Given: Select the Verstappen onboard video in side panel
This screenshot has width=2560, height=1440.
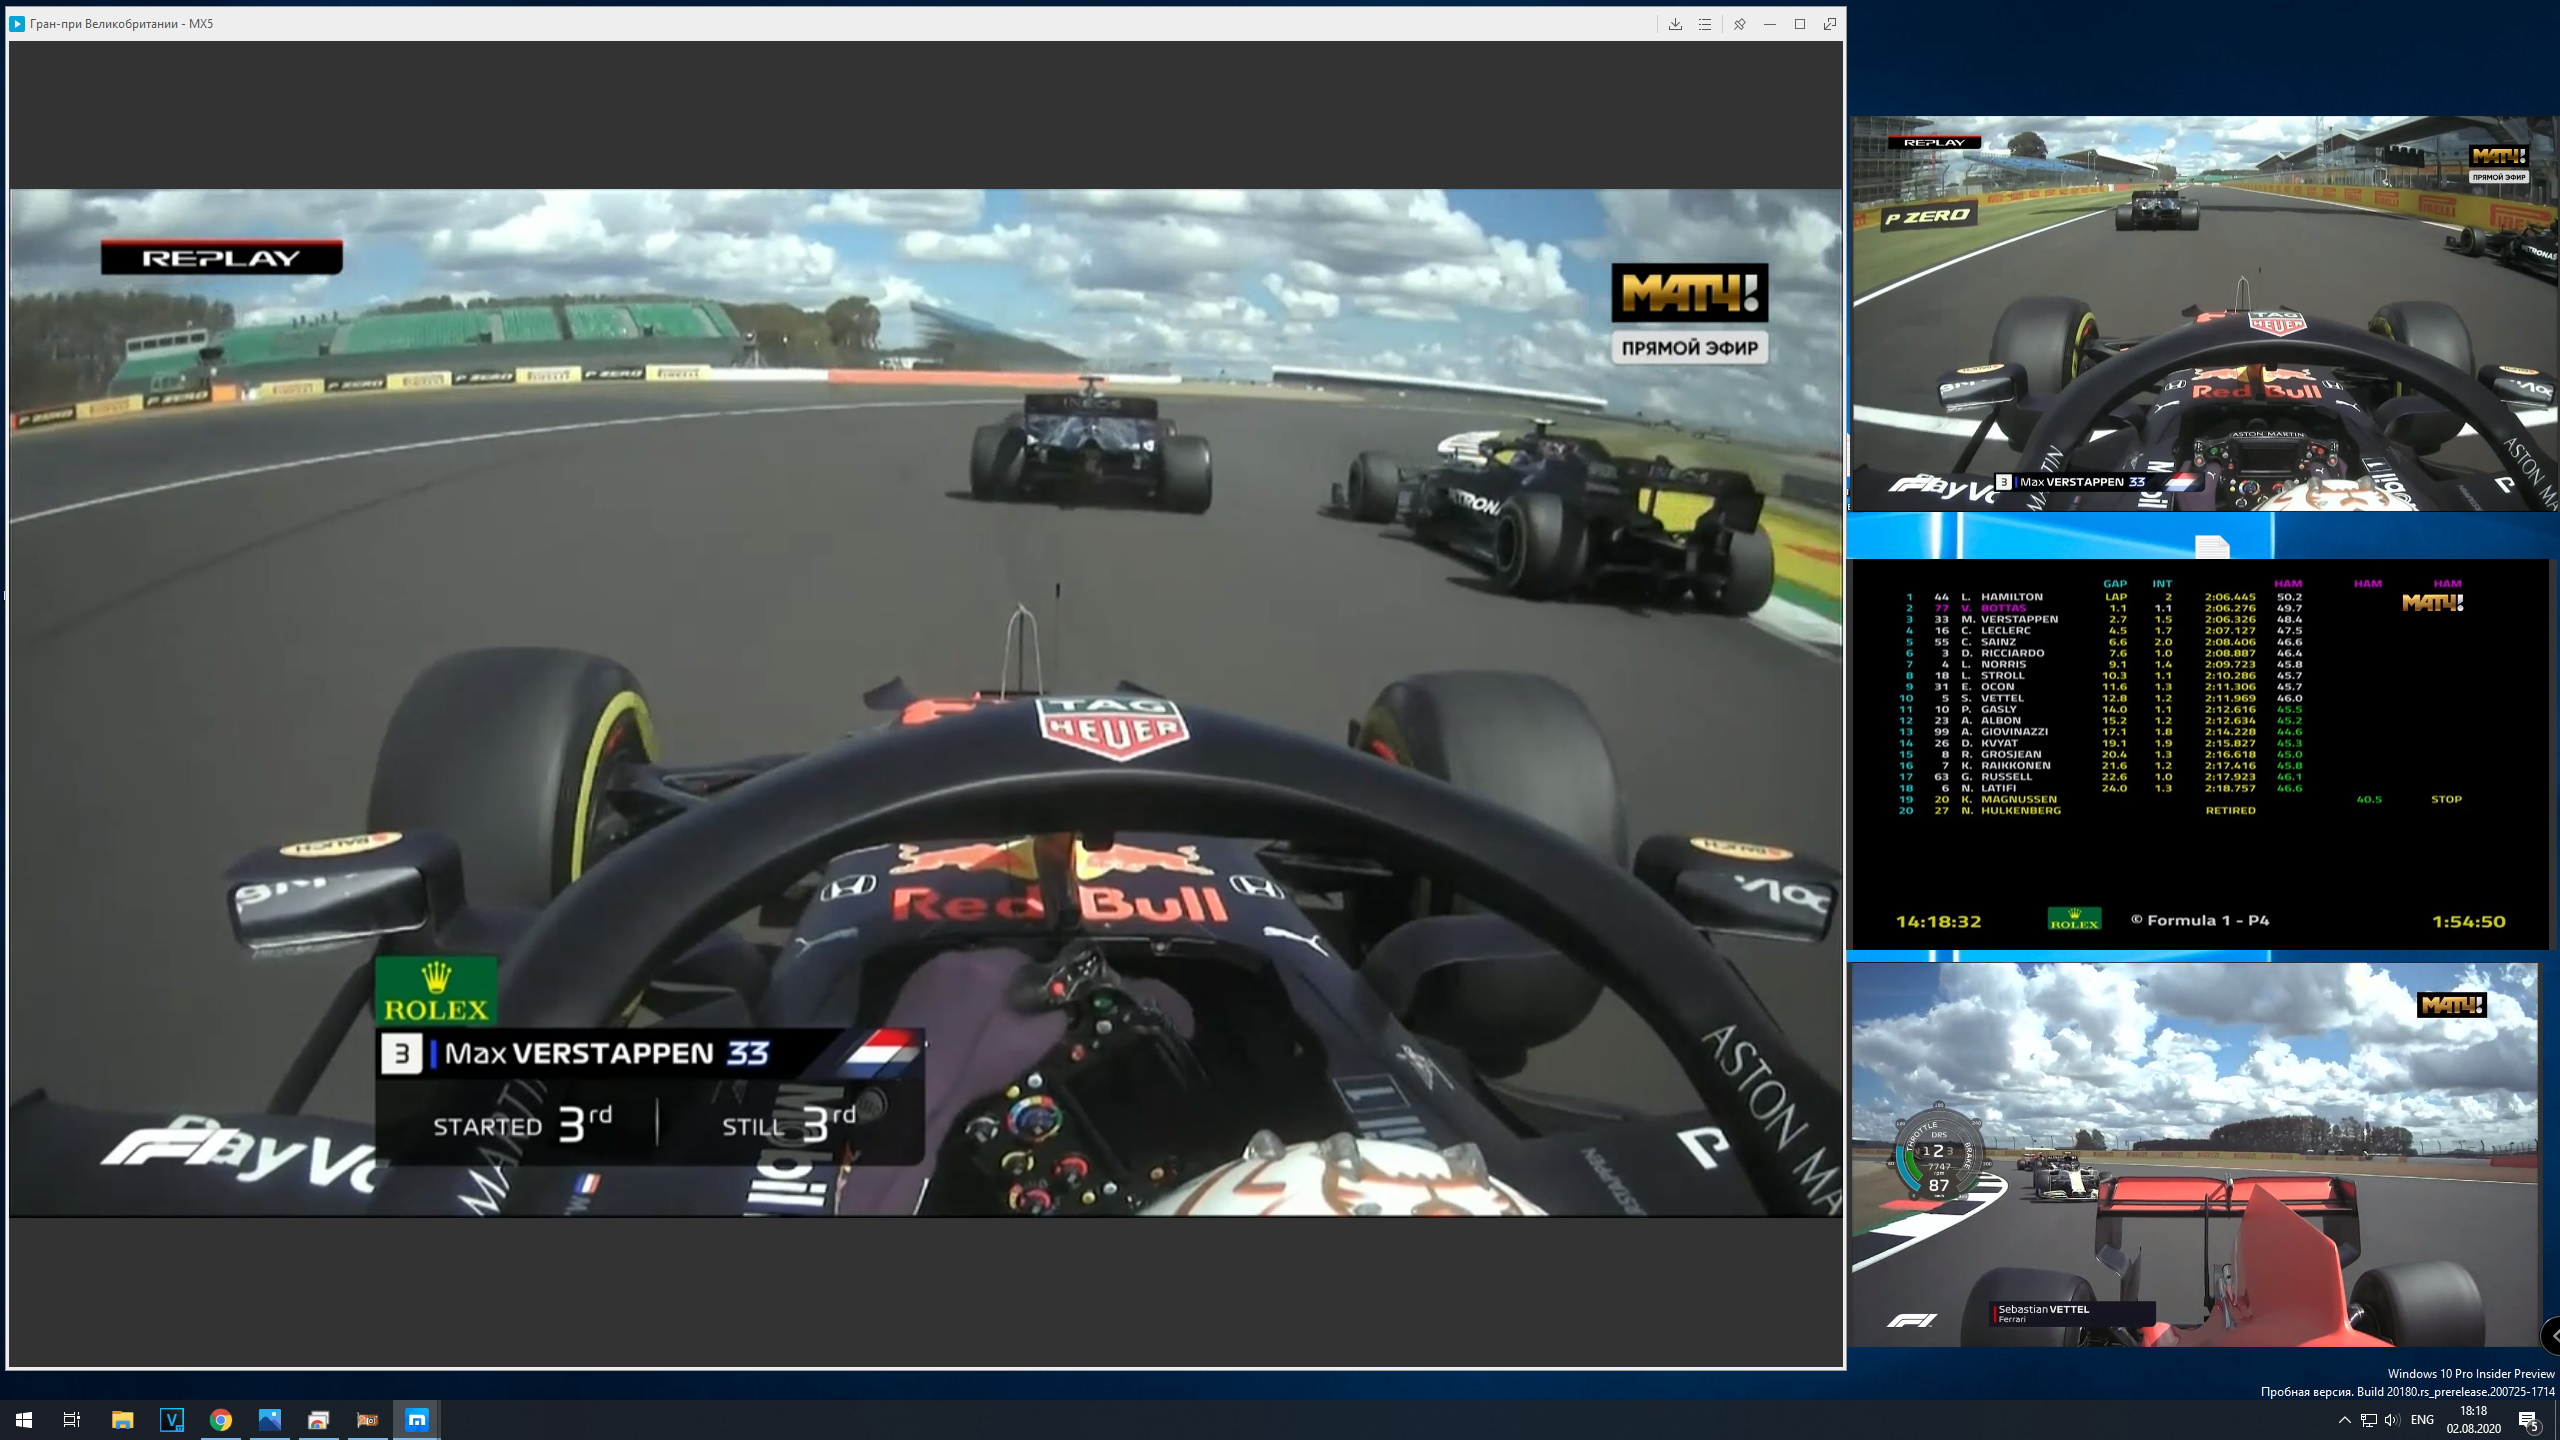Looking at the screenshot, I should 2204,314.
